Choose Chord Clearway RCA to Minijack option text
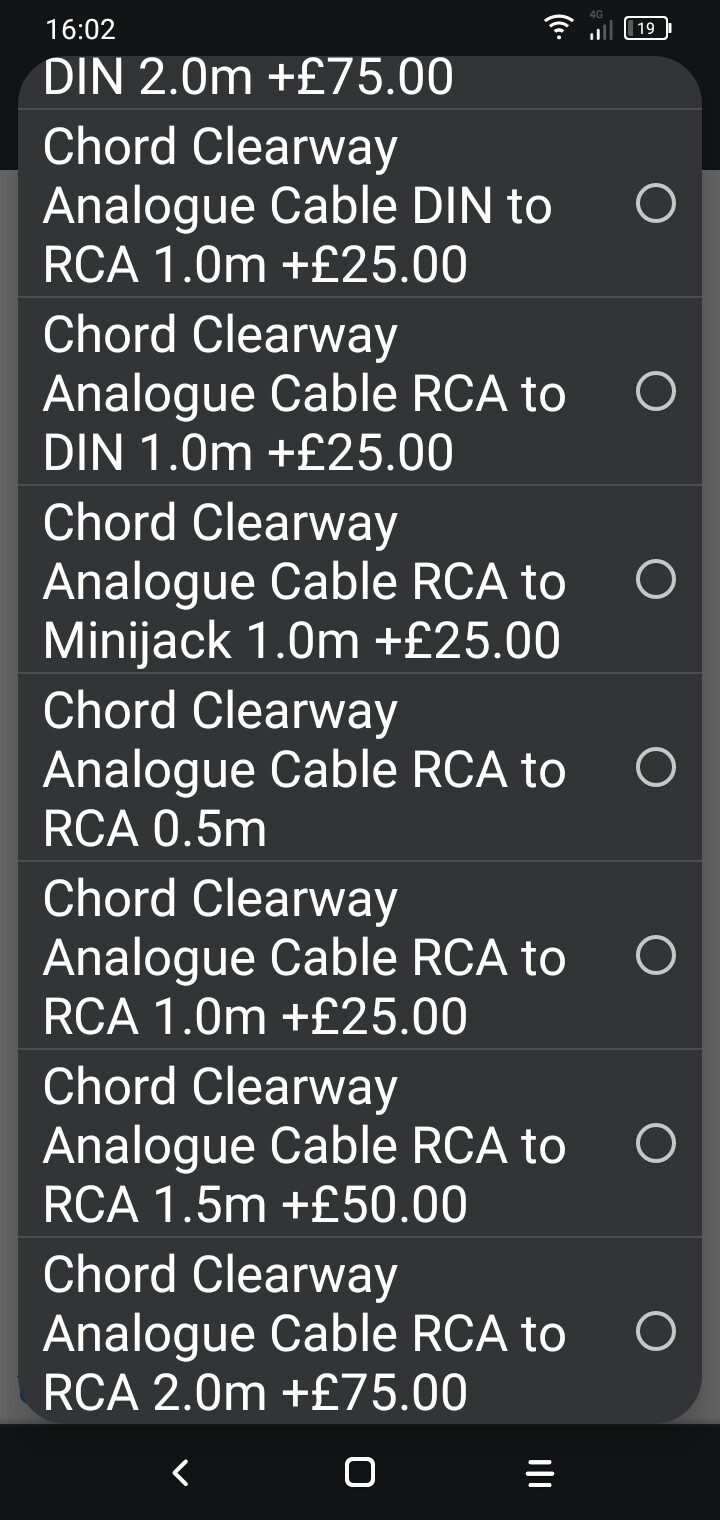Viewport: 720px width, 1520px height. (x=304, y=581)
